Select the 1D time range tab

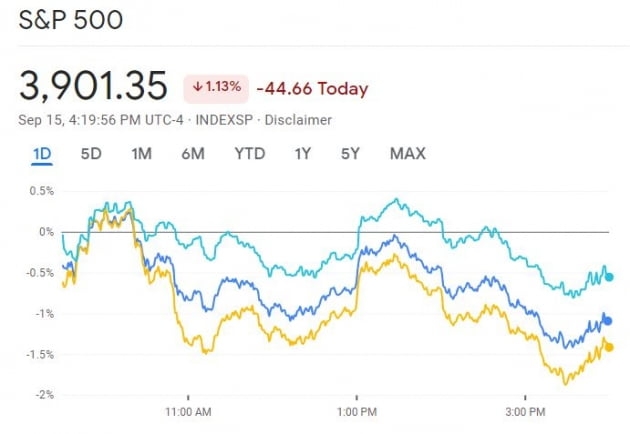pyautogui.click(x=42, y=153)
